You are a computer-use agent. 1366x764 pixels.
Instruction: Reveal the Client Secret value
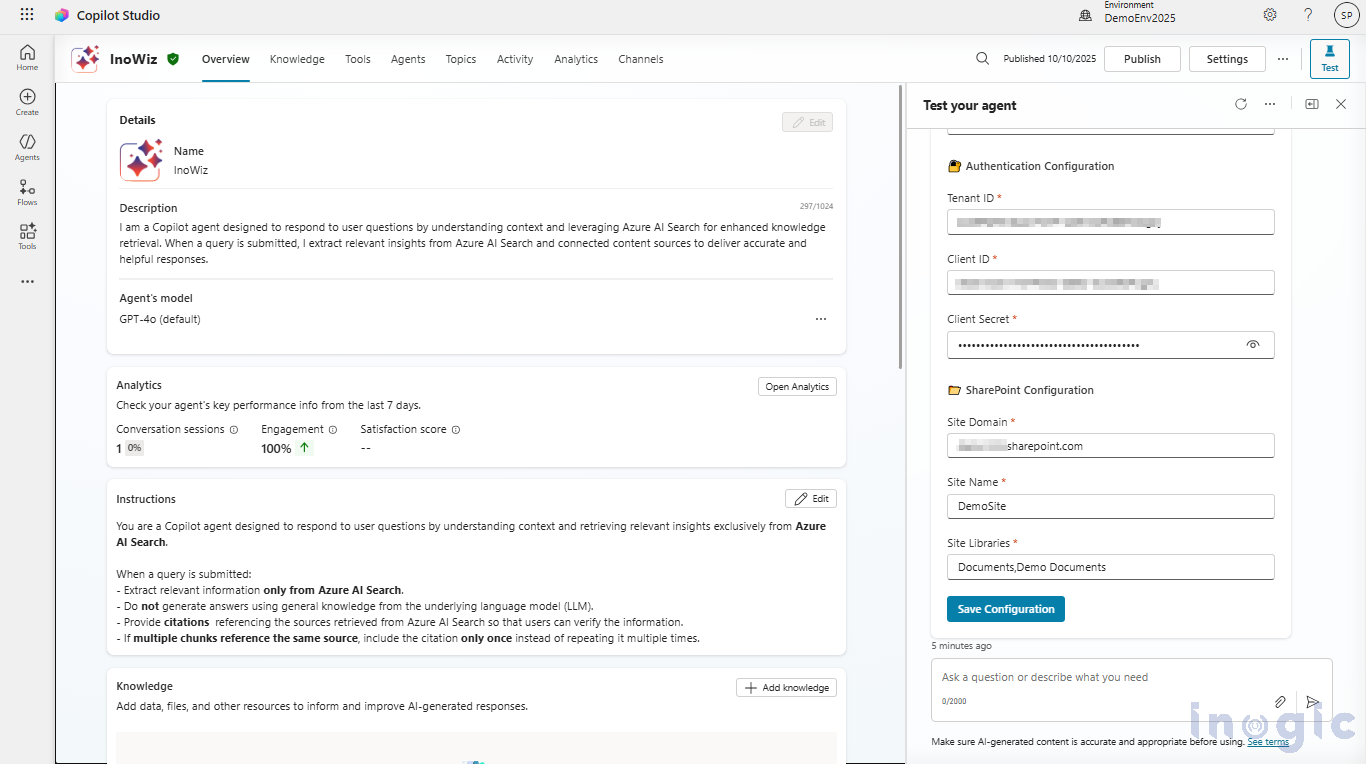pyautogui.click(x=1253, y=344)
